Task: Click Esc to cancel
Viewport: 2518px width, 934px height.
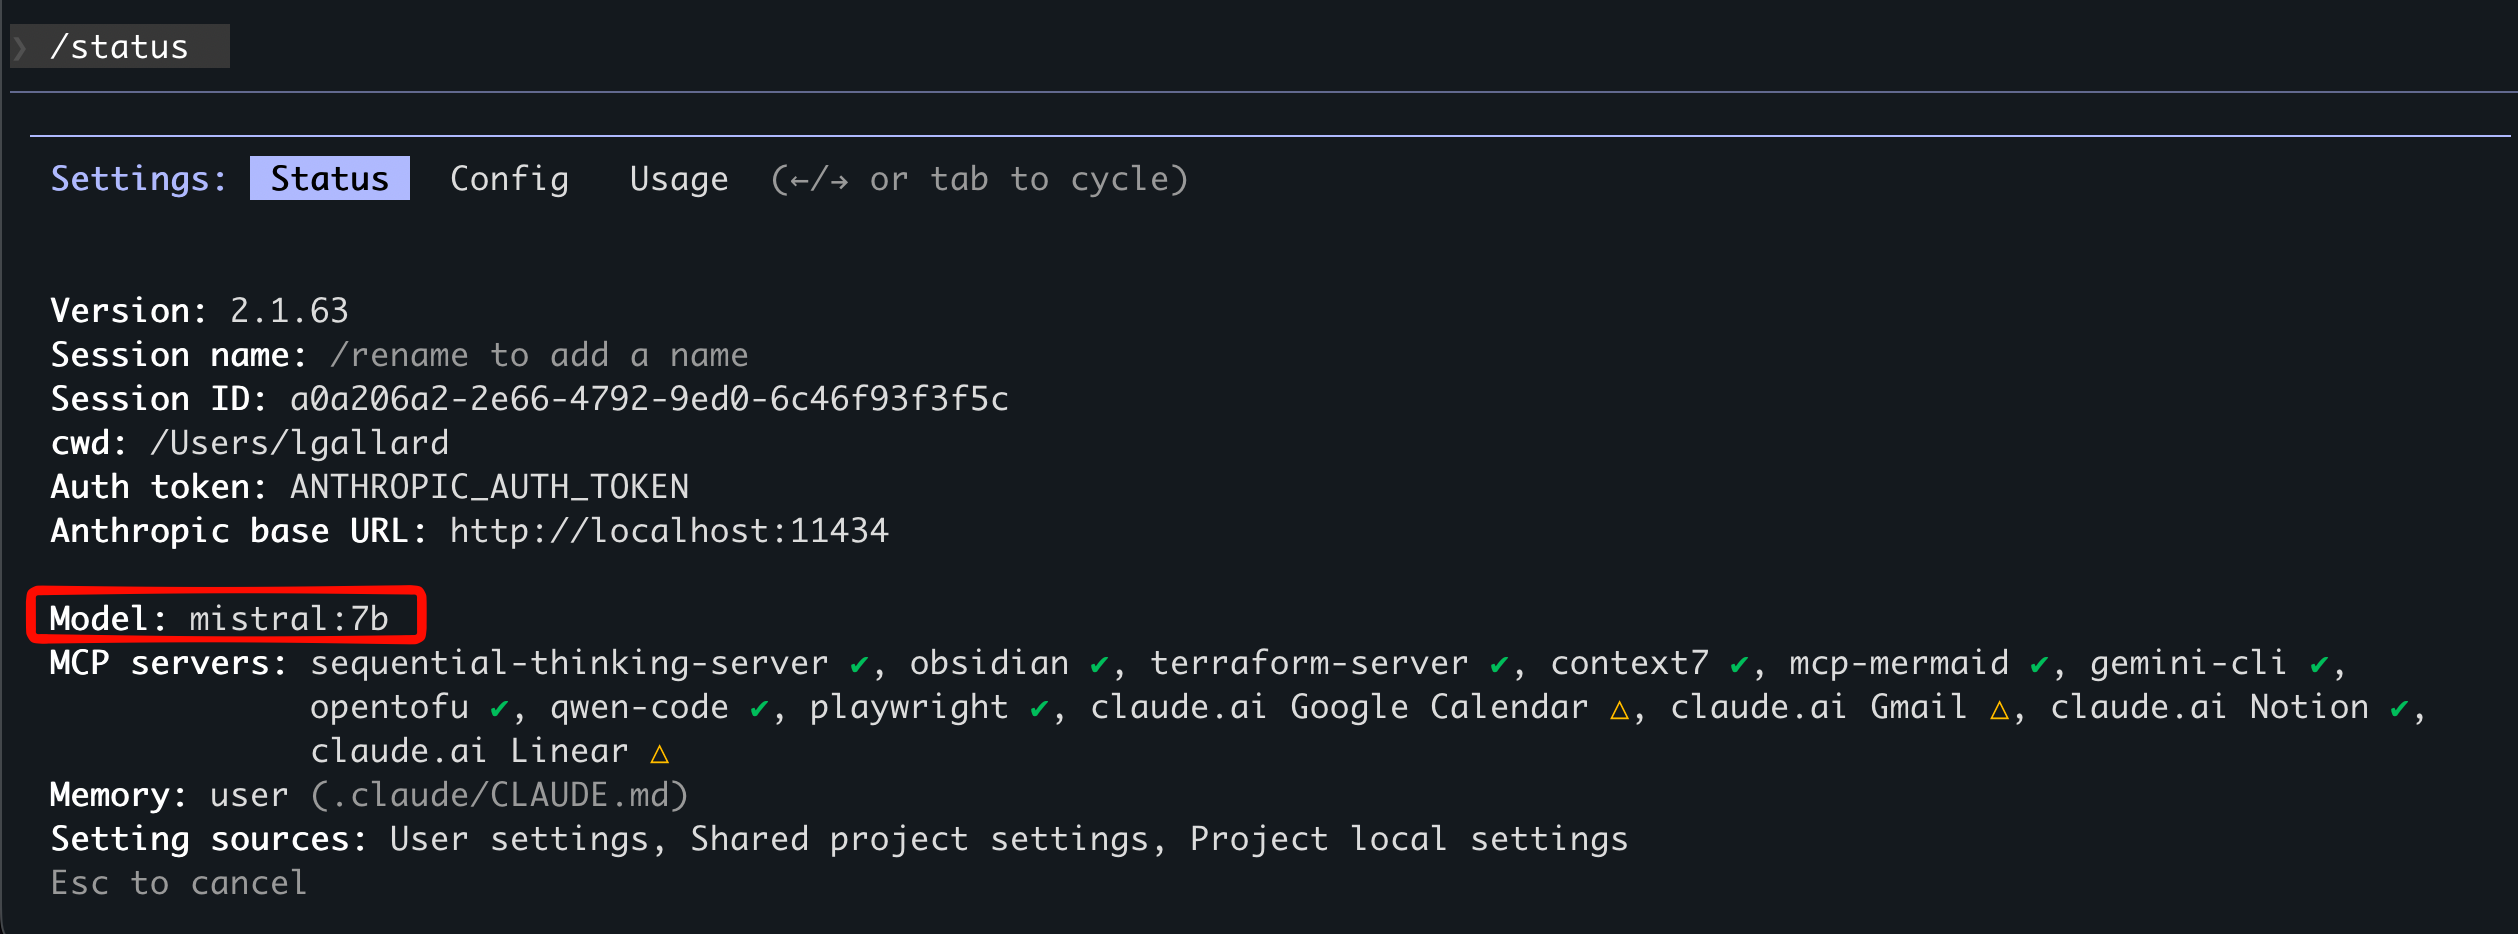Action: (x=178, y=882)
